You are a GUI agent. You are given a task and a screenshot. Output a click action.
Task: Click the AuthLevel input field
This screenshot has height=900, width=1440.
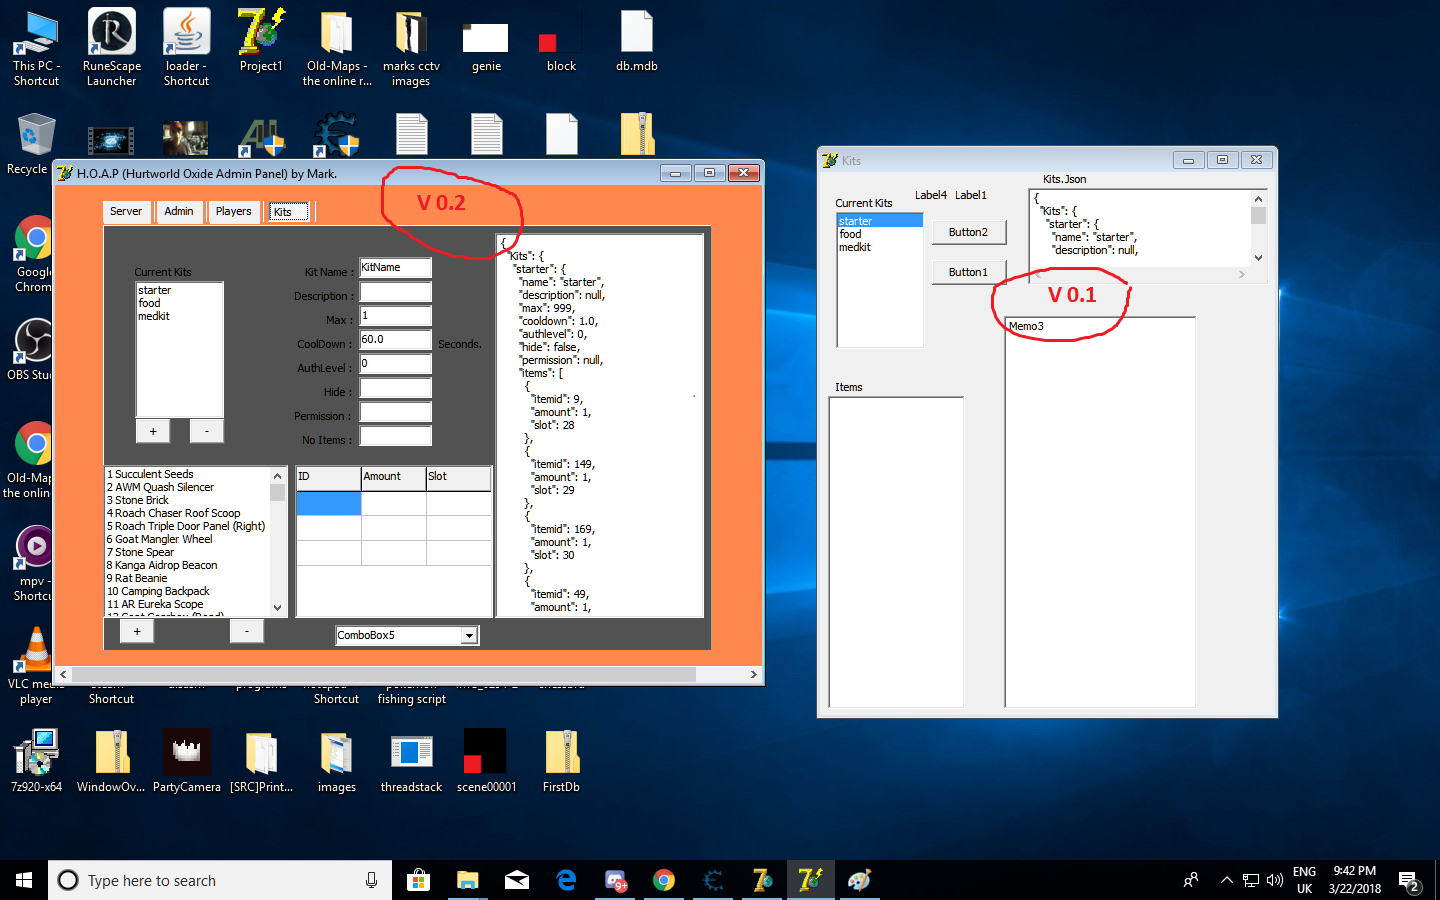396,364
